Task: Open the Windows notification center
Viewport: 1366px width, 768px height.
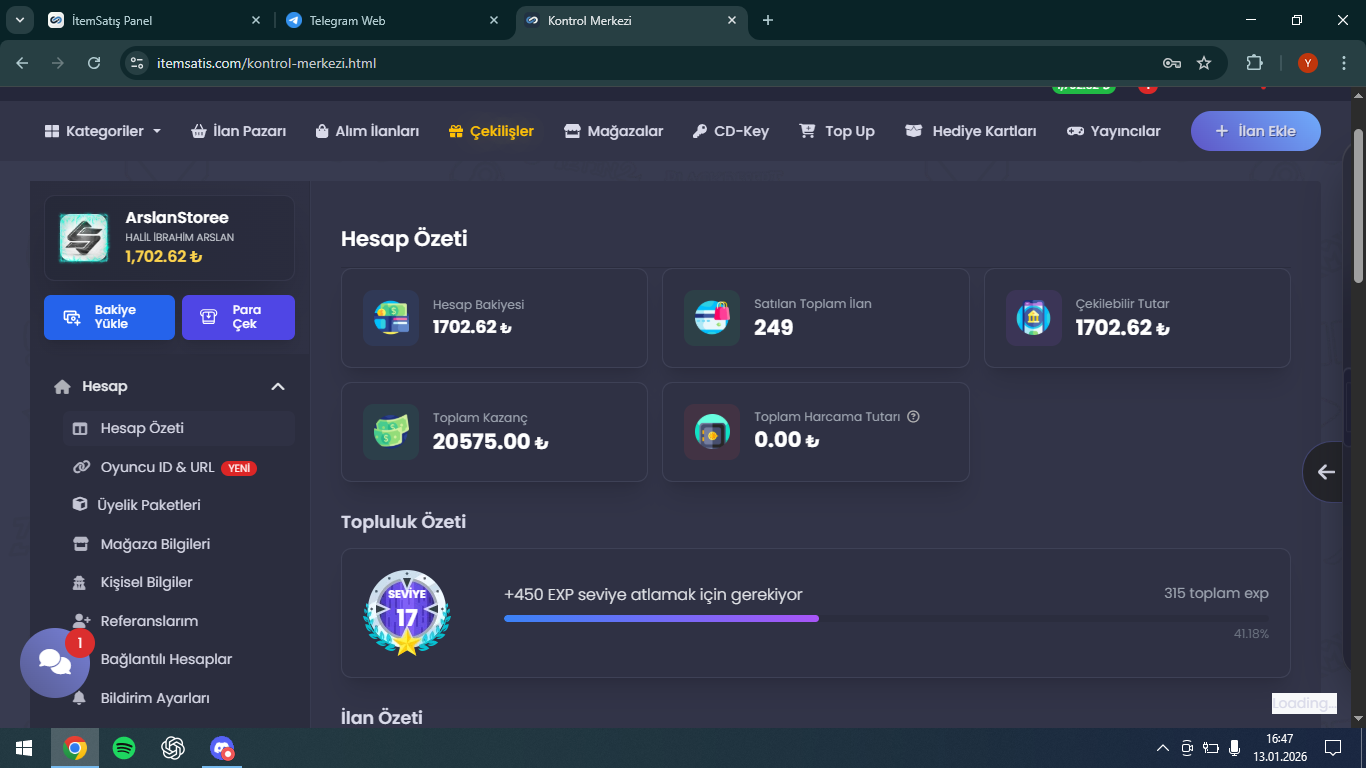Action: 1333,748
